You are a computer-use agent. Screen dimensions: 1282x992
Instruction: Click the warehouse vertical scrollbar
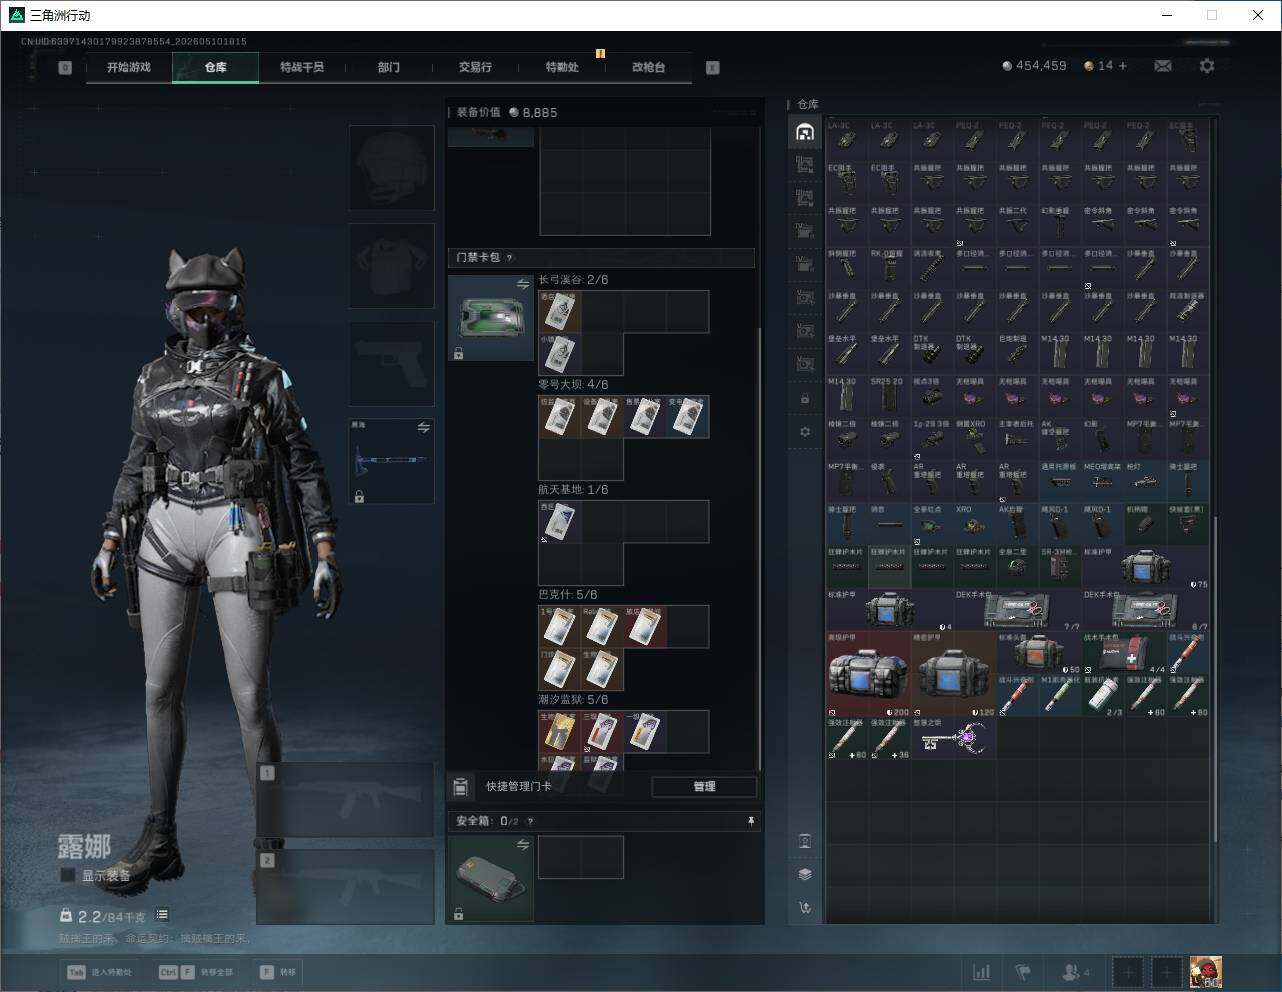tap(1216, 677)
